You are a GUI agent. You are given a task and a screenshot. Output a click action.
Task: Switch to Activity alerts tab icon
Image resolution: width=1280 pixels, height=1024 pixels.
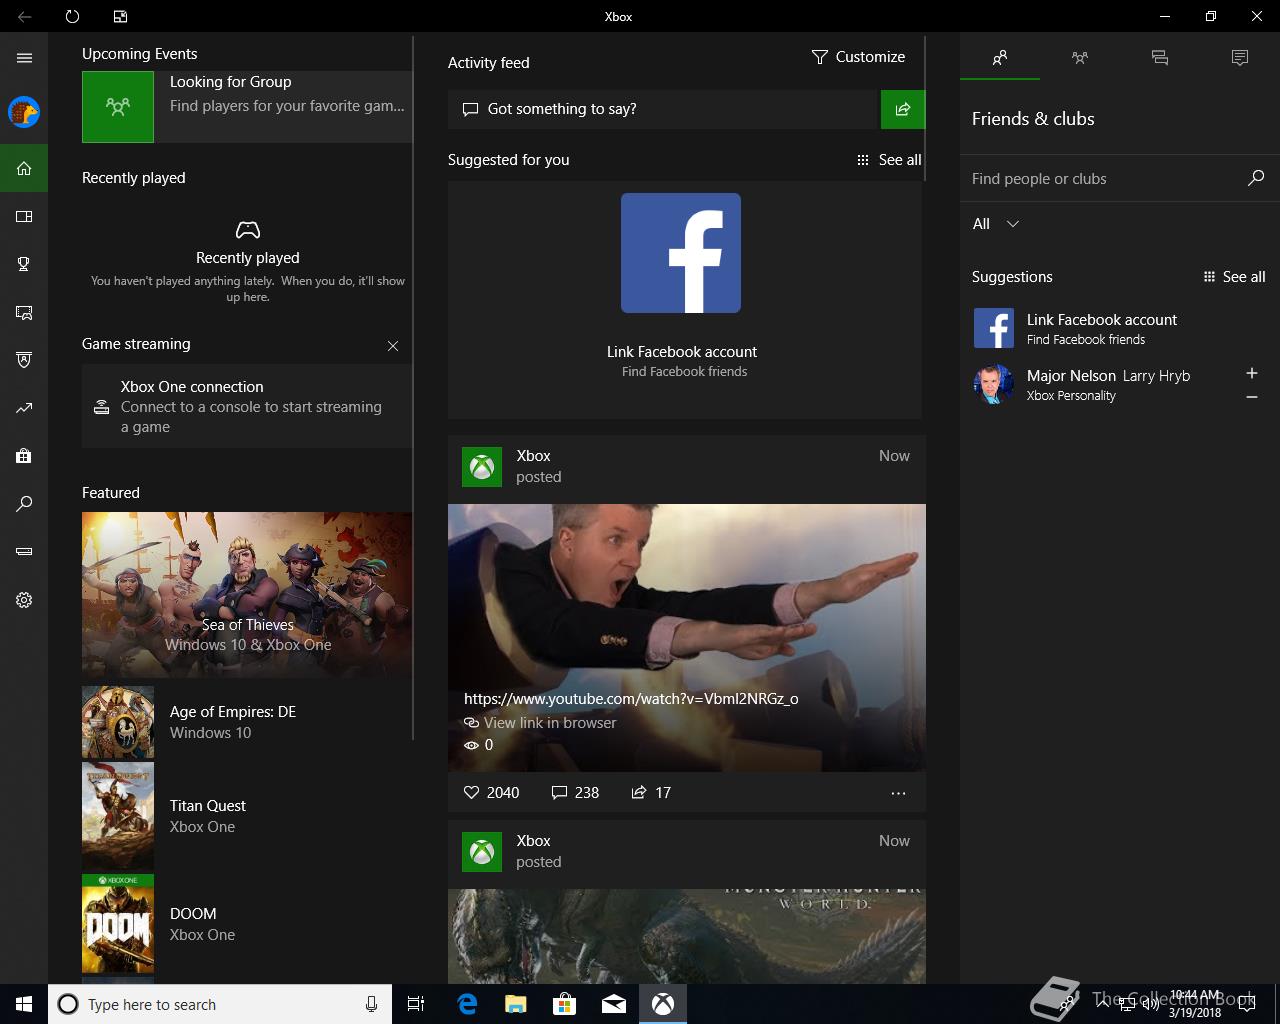coord(1240,58)
